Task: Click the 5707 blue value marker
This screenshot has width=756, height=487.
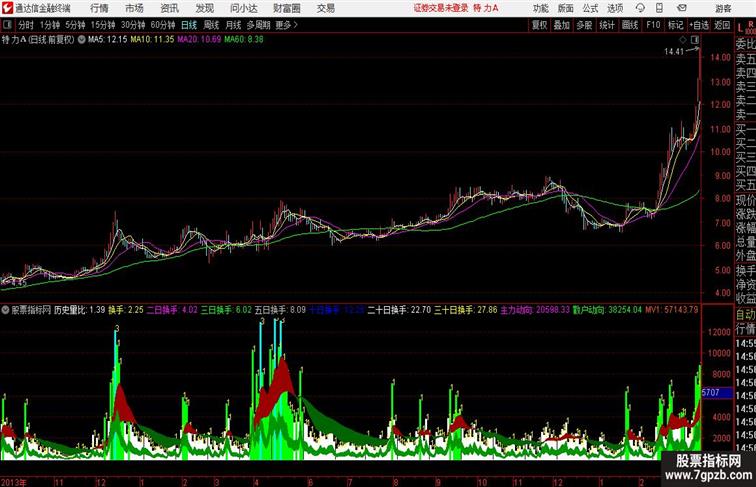Action: [x=717, y=392]
